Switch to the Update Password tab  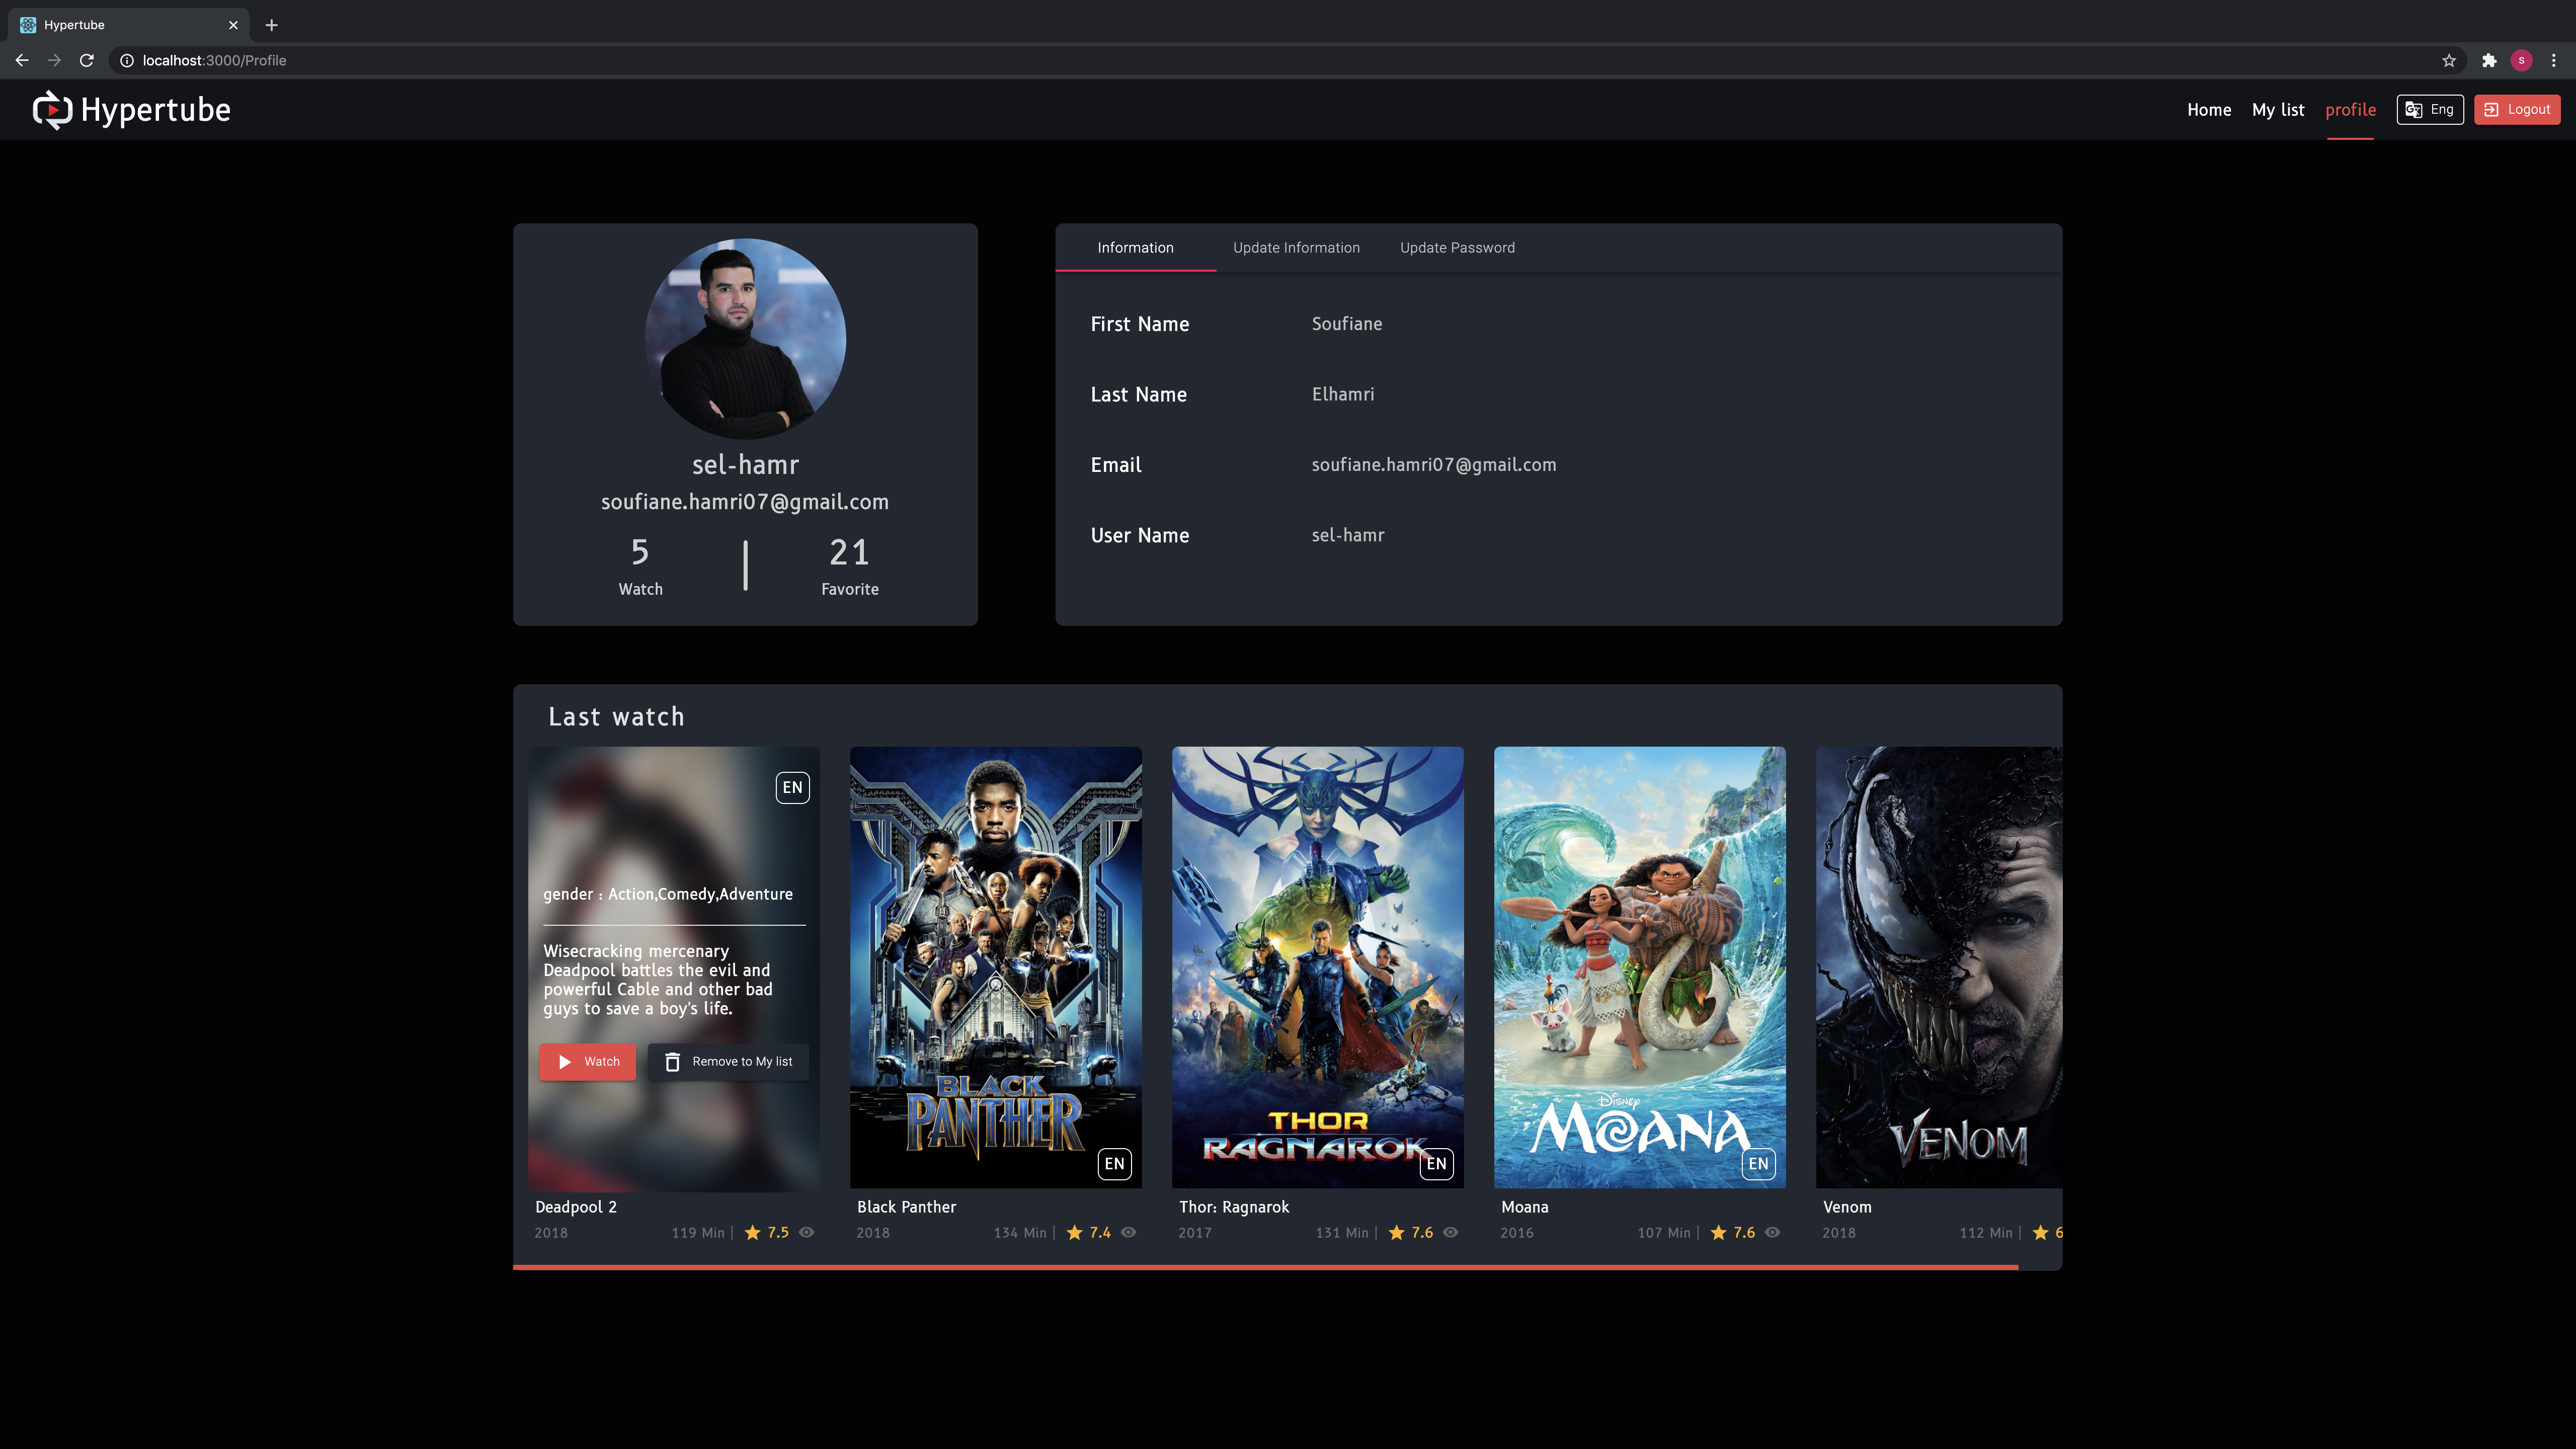(1457, 248)
